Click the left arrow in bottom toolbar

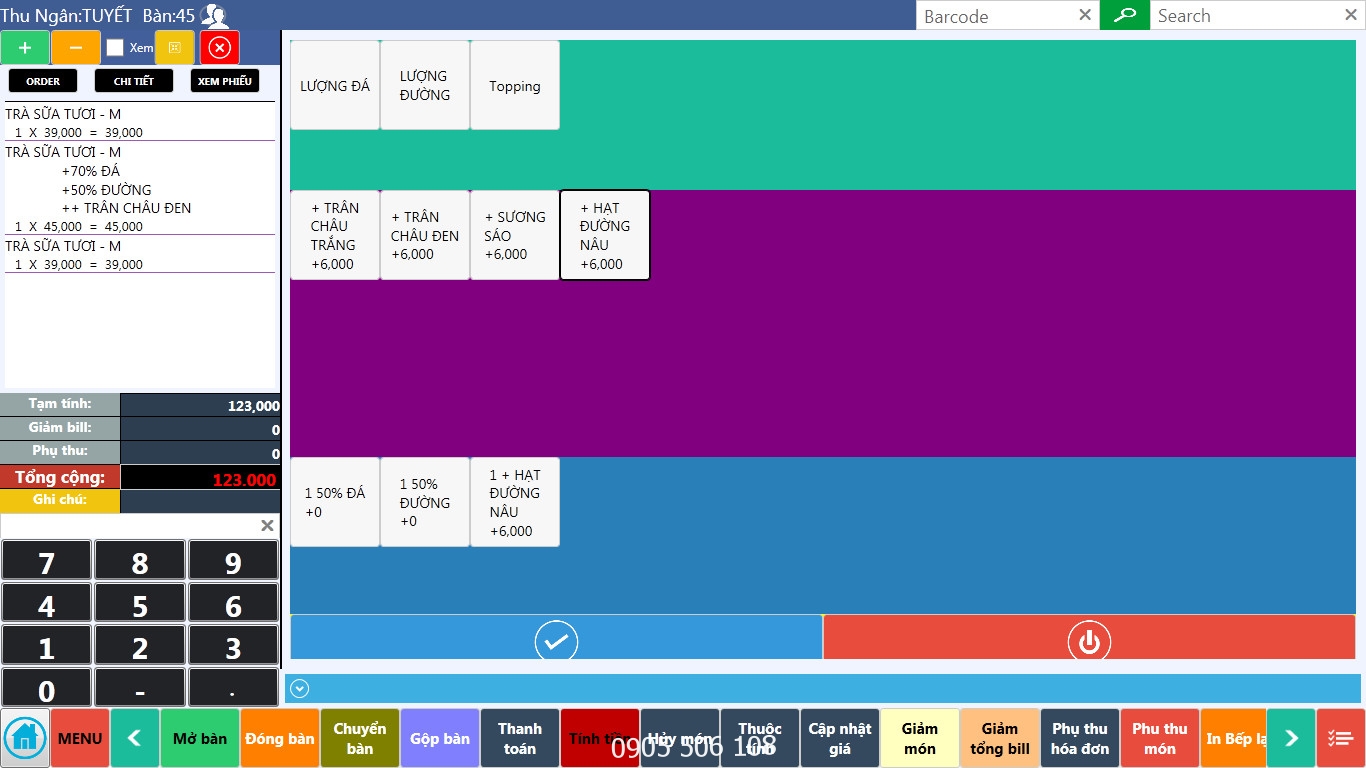[x=135, y=738]
